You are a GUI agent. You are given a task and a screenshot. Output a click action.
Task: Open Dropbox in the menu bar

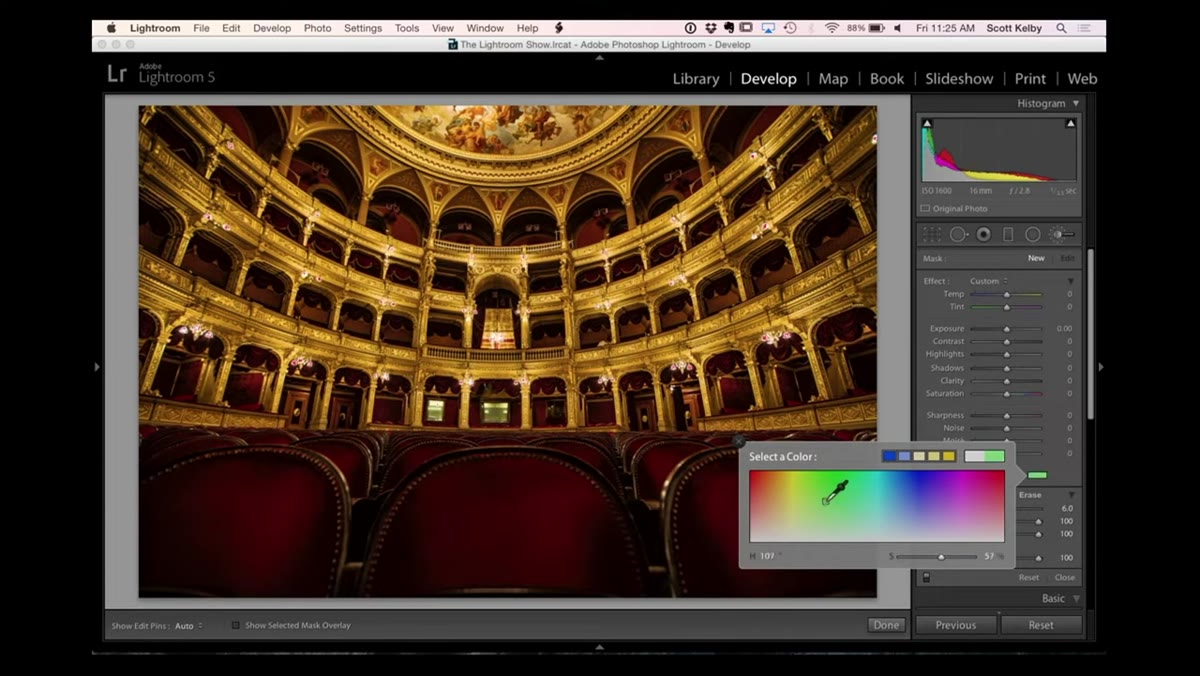pyautogui.click(x=711, y=28)
